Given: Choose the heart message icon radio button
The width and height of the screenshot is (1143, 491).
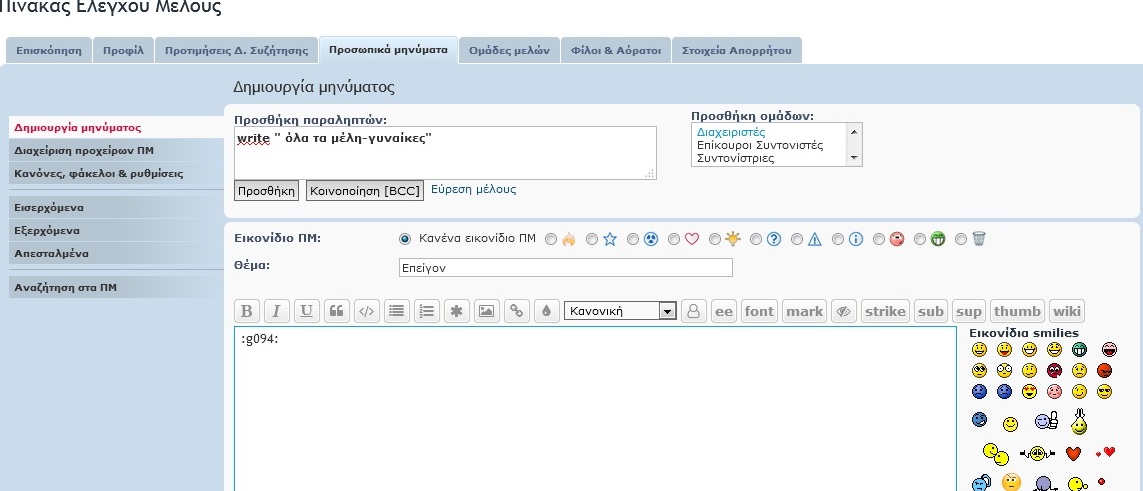Looking at the screenshot, I should pyautogui.click(x=674, y=239).
